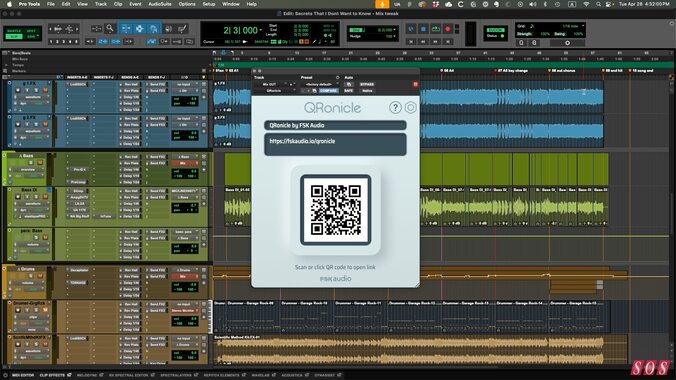Click the 07 A5 key change marker

(x=512, y=70)
